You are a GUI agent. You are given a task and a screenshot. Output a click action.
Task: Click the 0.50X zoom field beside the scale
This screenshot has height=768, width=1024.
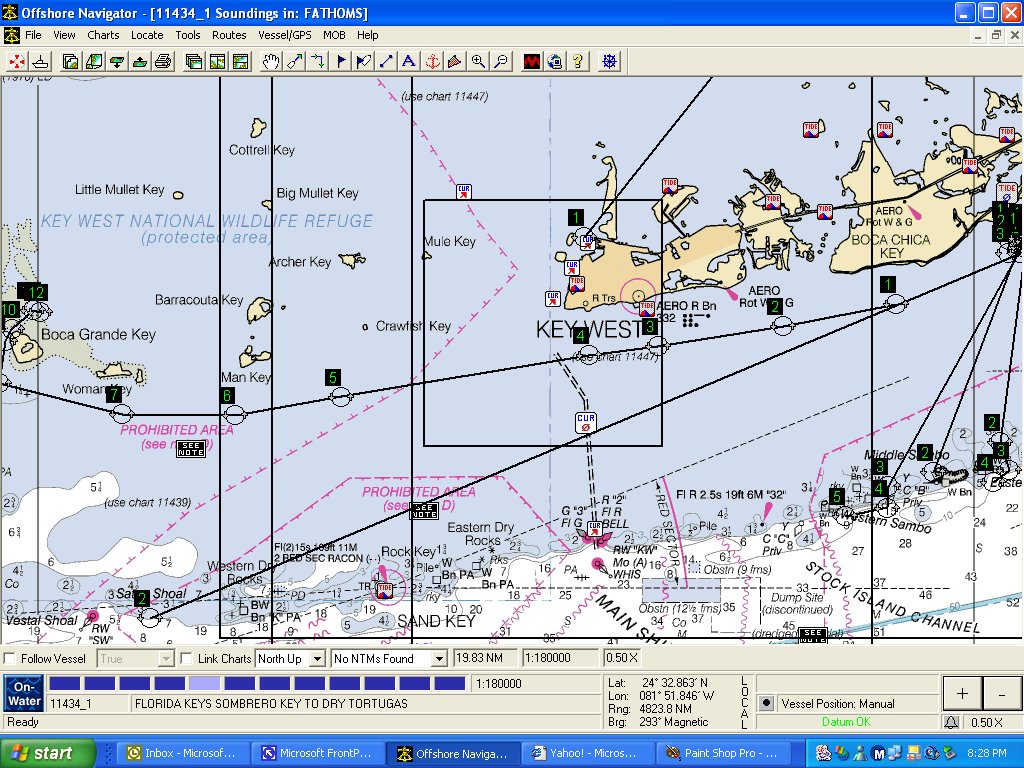(x=623, y=658)
